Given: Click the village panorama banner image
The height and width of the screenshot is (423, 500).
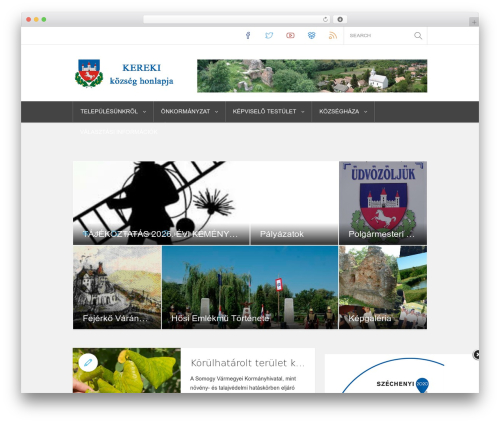Looking at the screenshot, I should coord(312,76).
